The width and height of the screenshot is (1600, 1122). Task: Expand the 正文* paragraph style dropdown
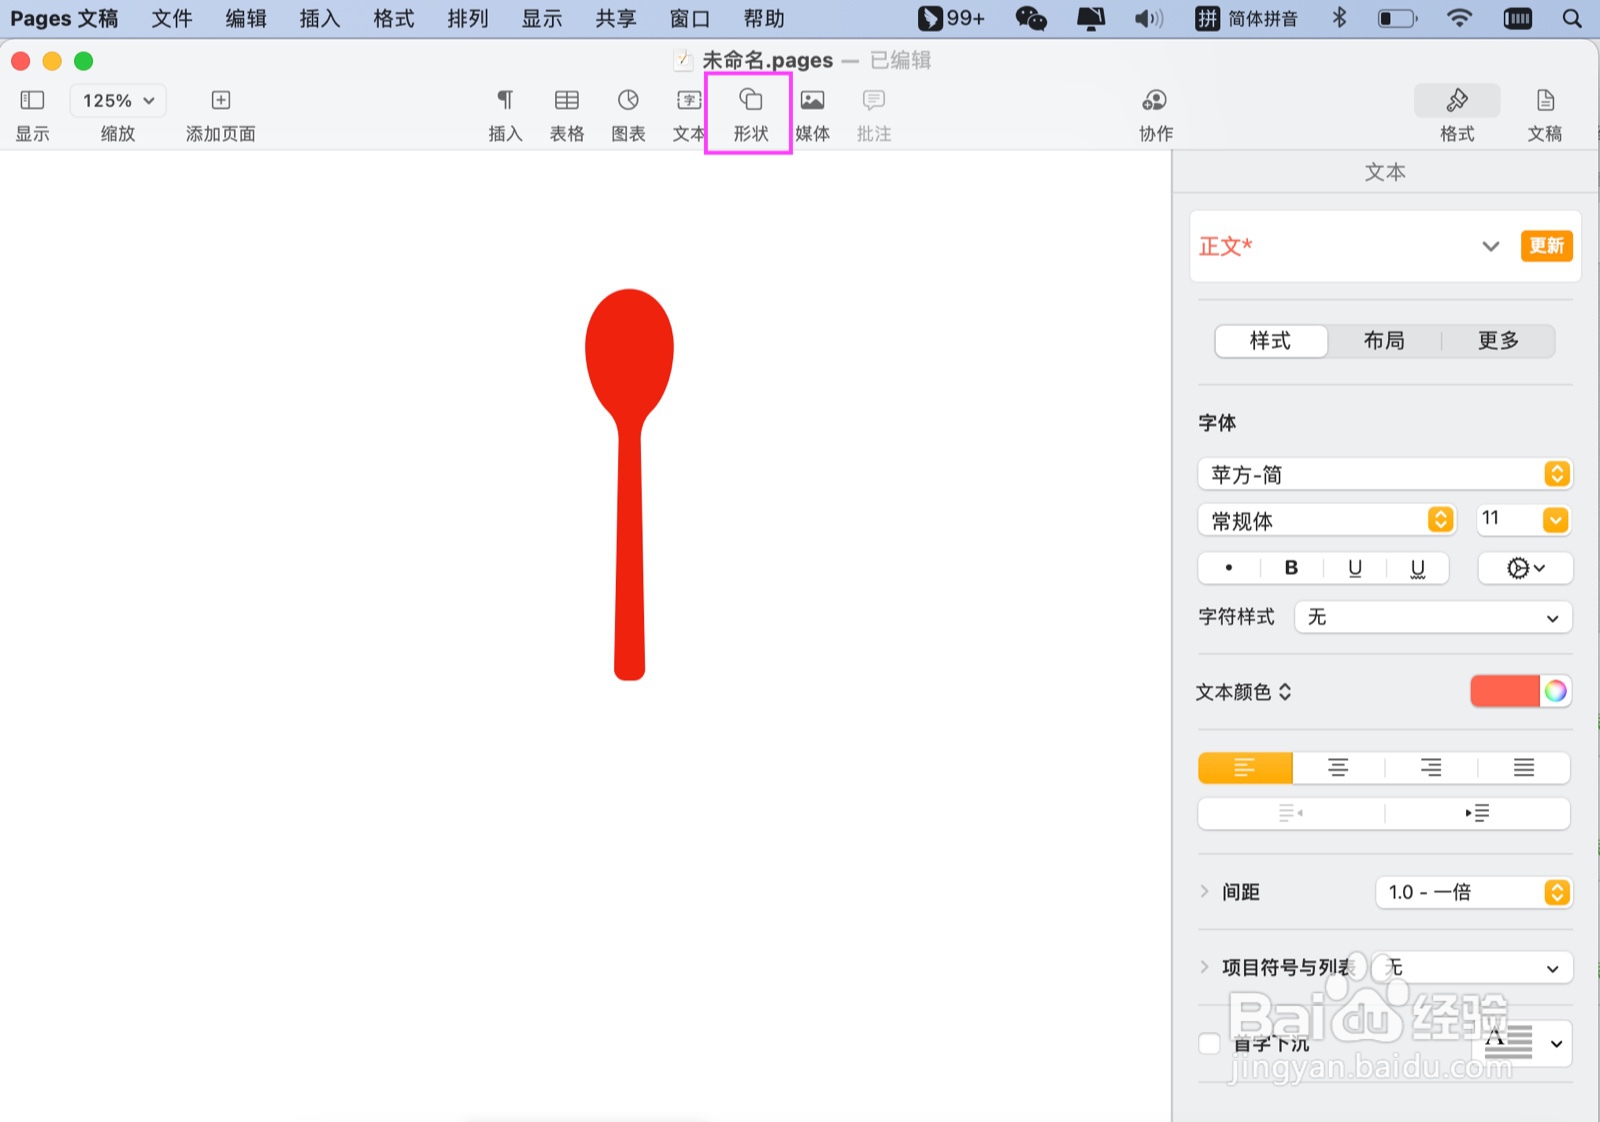coord(1490,246)
